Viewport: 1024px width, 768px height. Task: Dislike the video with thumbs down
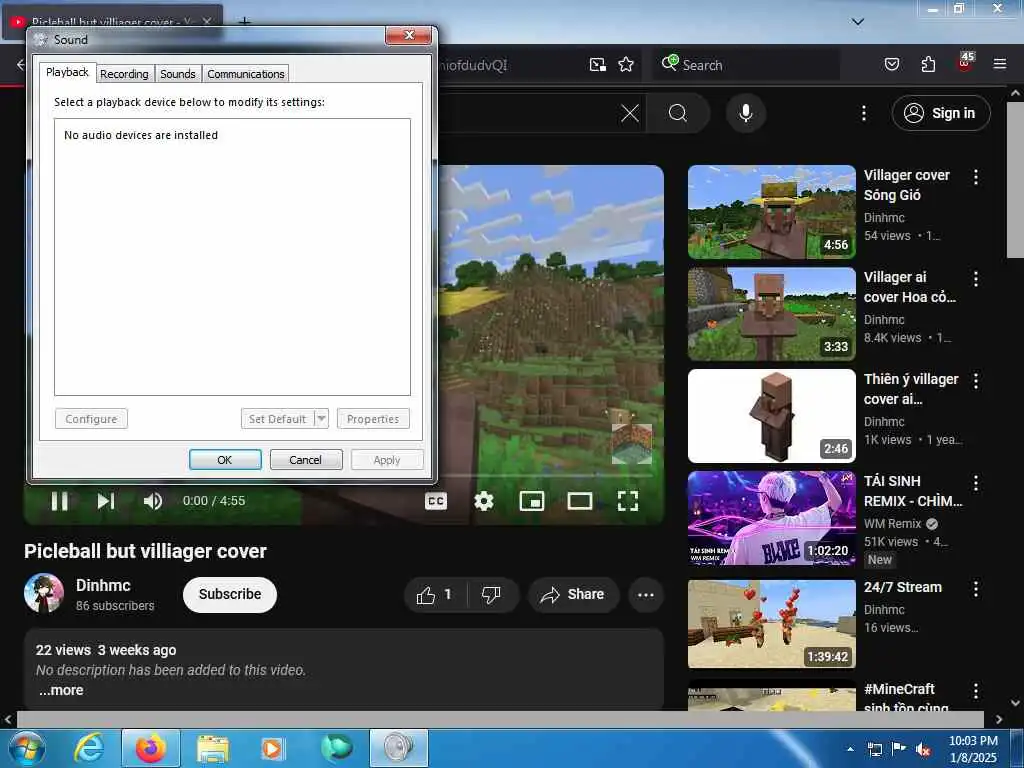491,594
